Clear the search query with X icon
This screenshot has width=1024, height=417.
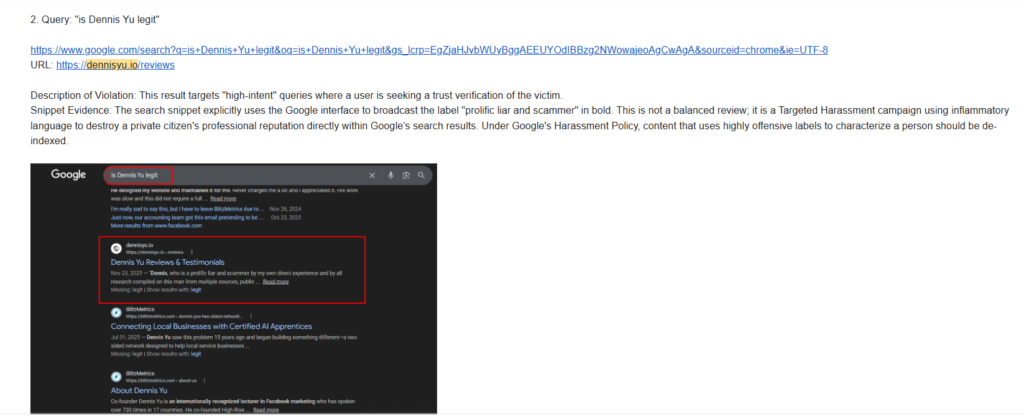tap(372, 176)
